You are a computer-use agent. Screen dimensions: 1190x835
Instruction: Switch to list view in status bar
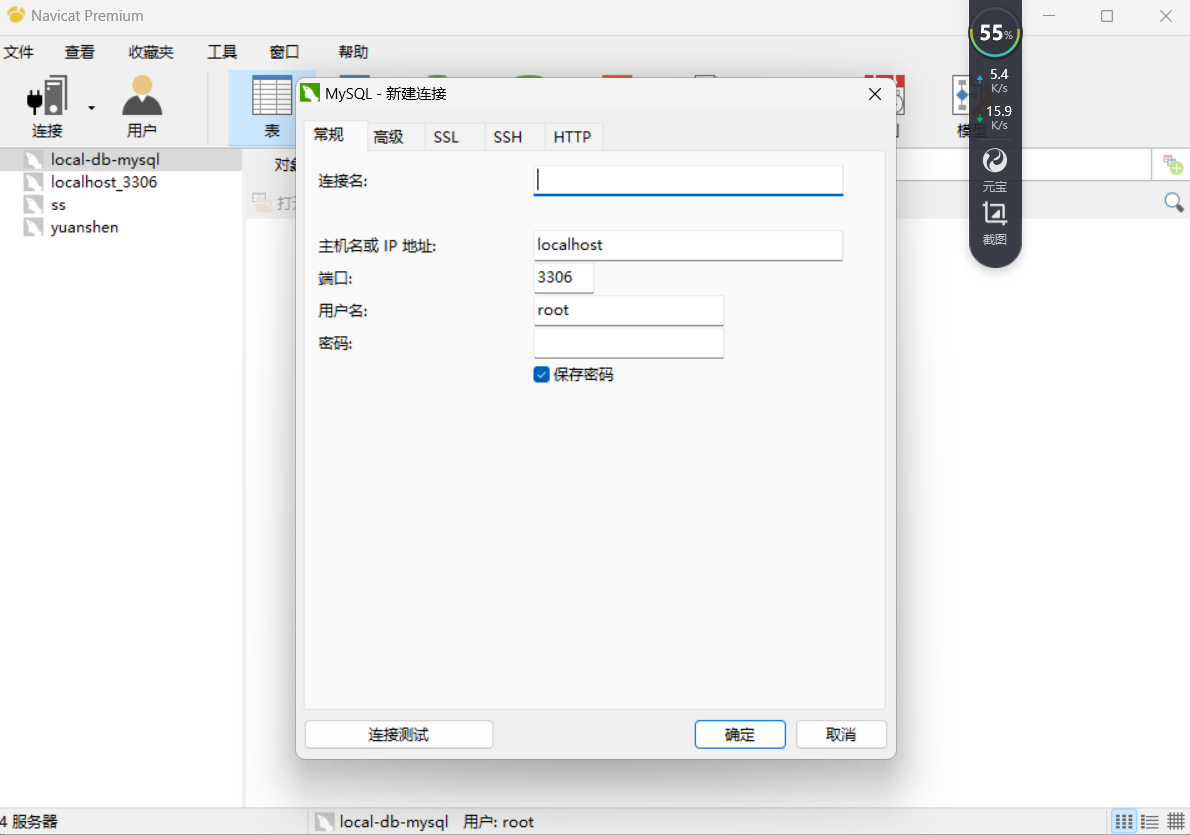[1150, 821]
